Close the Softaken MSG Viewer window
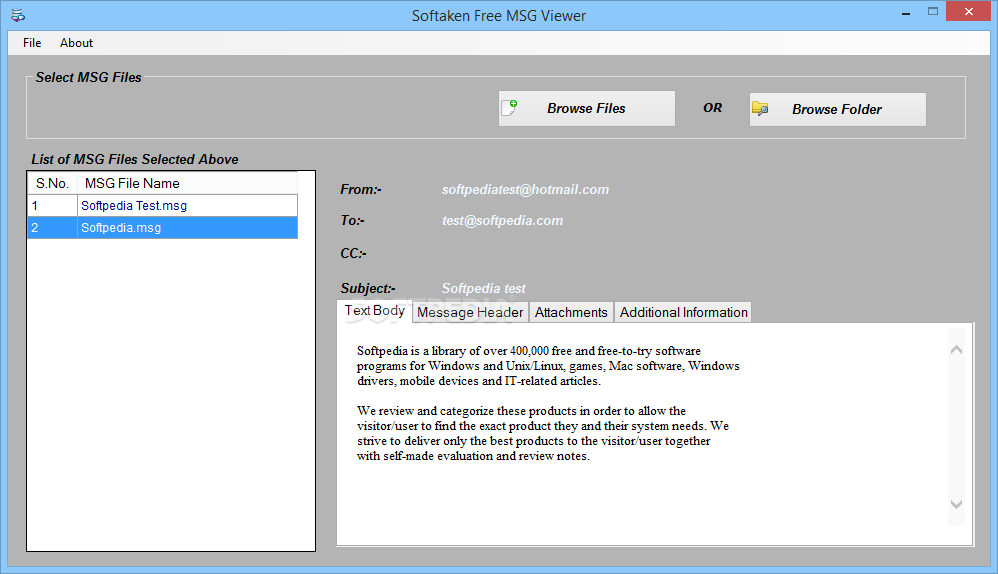 969,11
